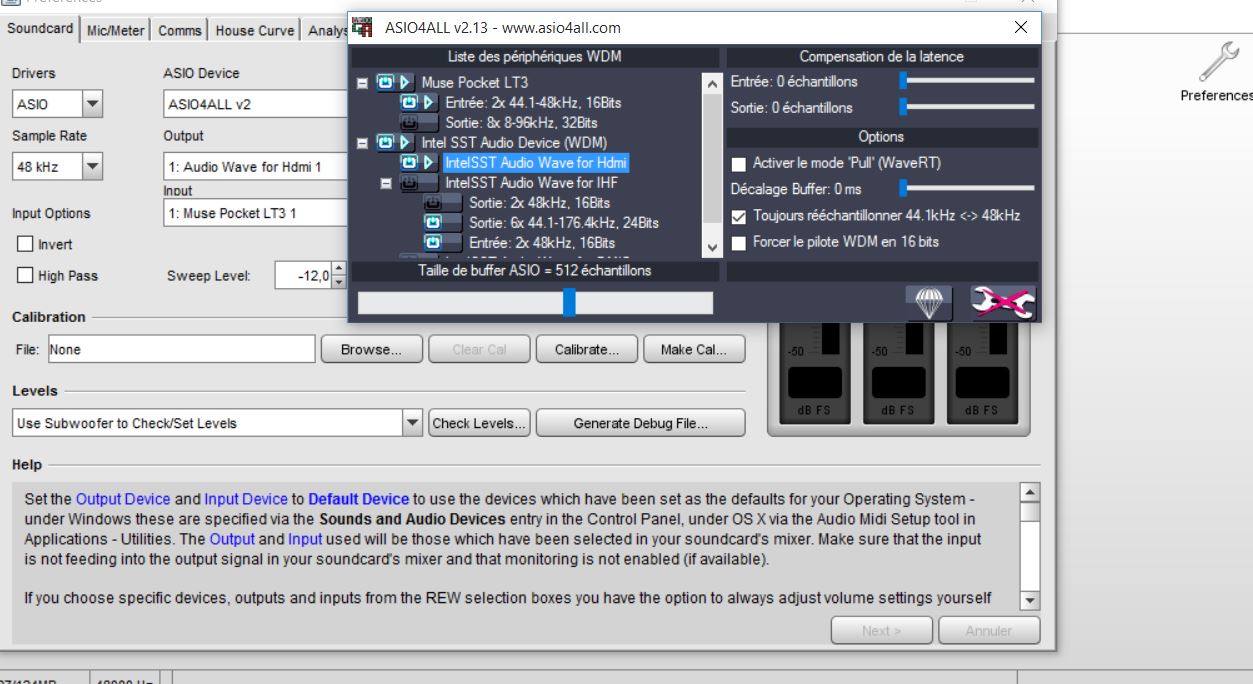Toggle power icon for Sortie 6x 44.1-176.4kHz
1253x684 pixels.
[x=433, y=222]
